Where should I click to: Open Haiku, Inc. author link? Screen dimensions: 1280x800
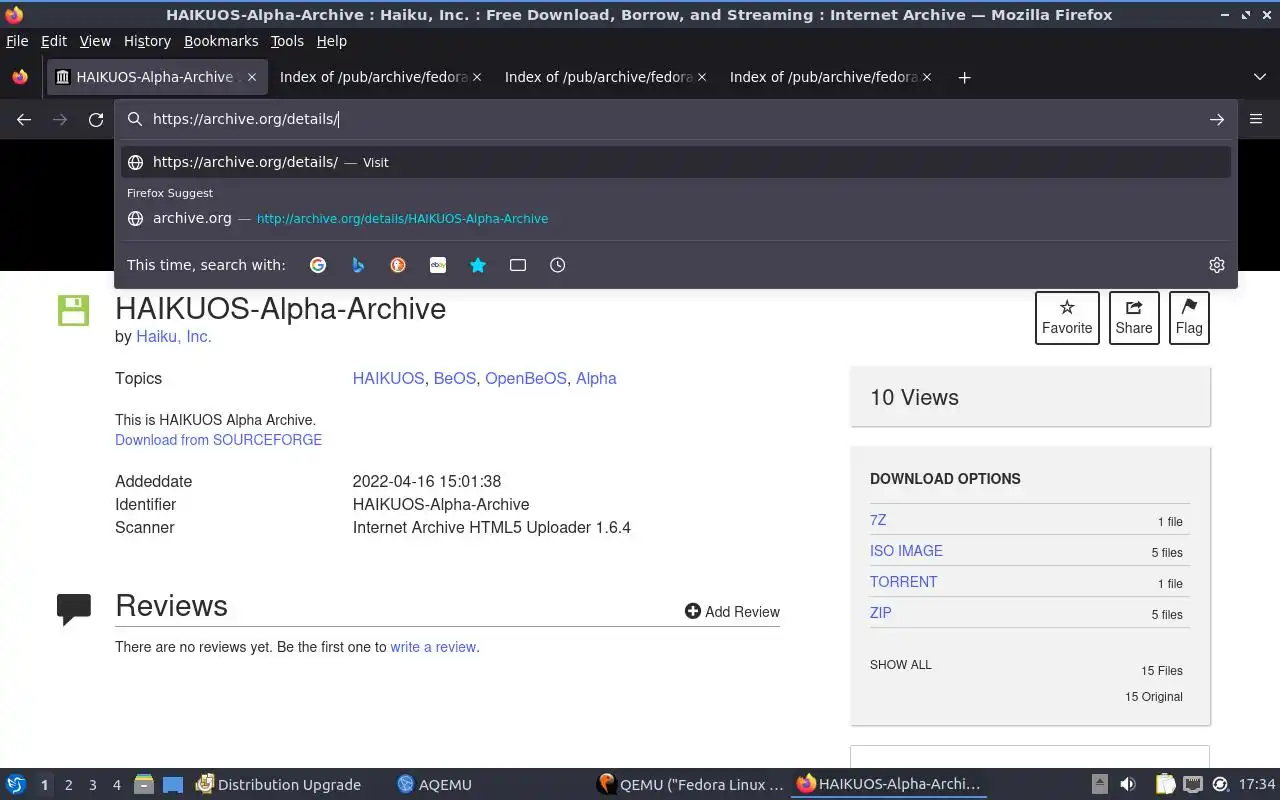click(x=174, y=336)
